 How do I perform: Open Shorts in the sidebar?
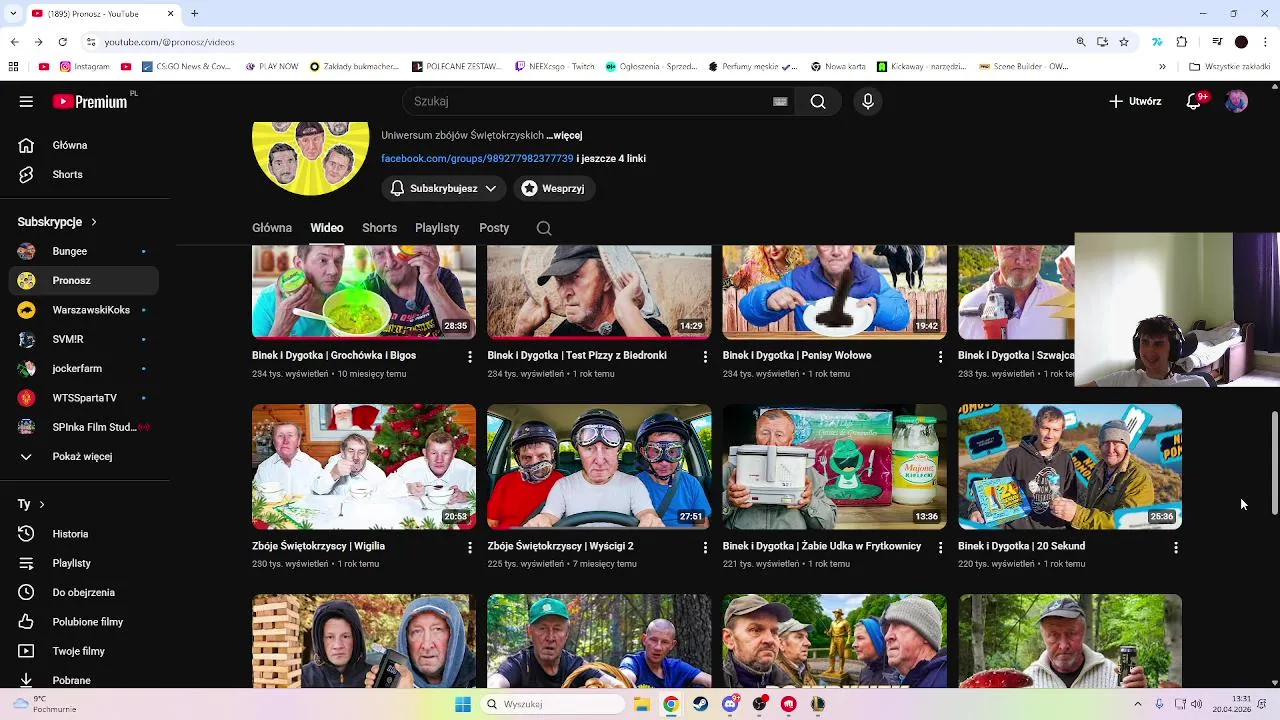pyautogui.click(x=84, y=174)
